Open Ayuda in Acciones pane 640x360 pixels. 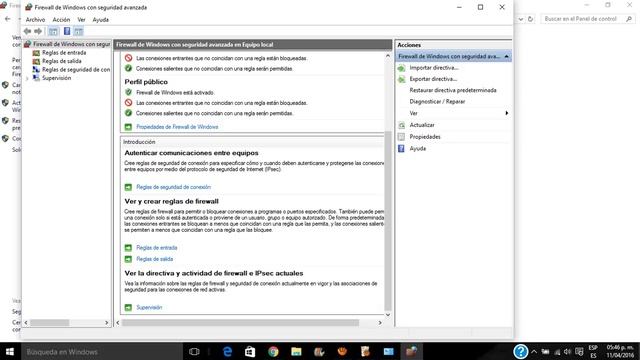click(418, 149)
